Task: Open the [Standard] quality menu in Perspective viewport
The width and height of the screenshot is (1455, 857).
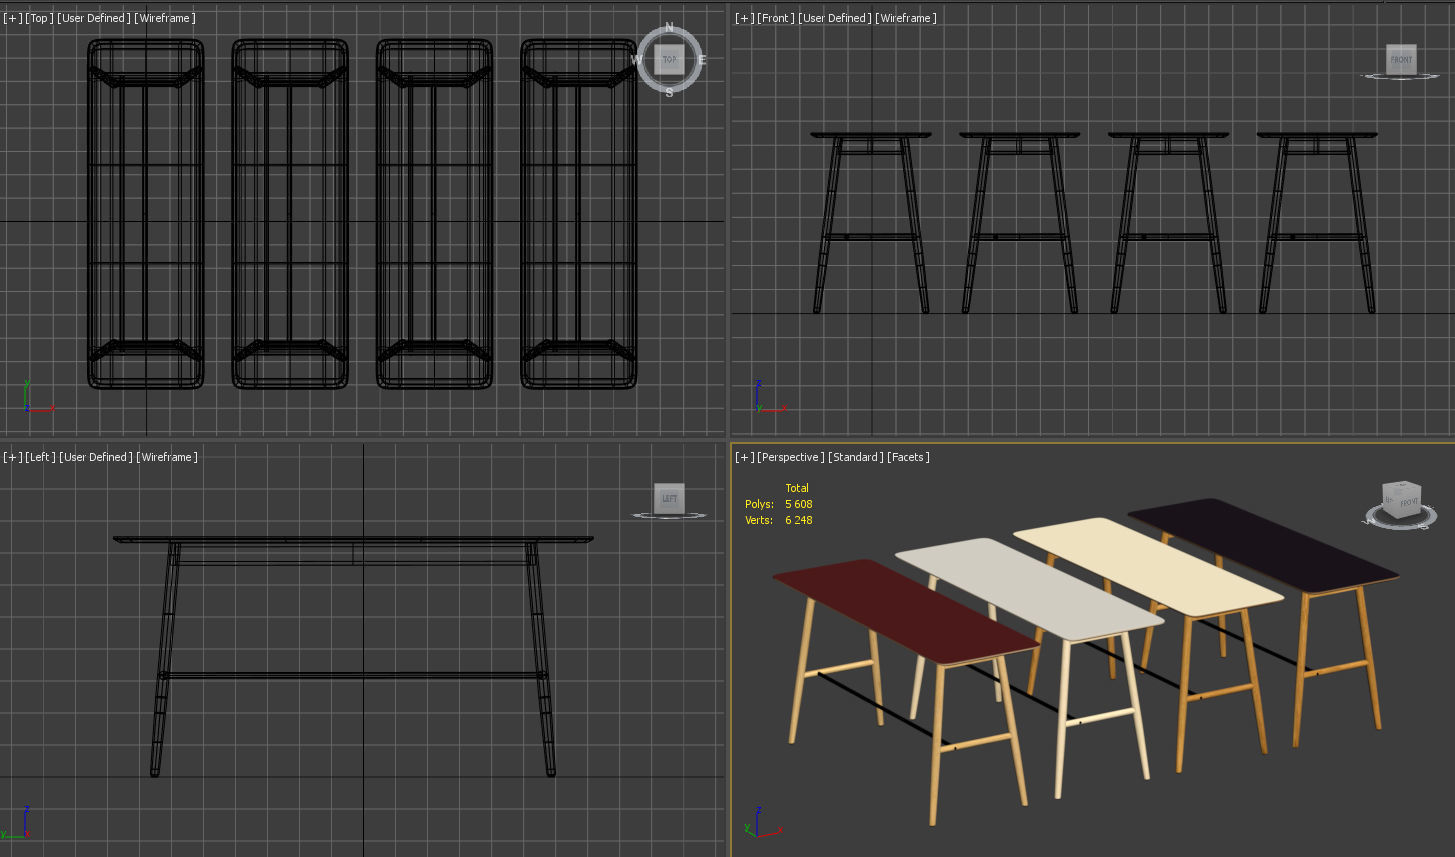Action: click(857, 457)
